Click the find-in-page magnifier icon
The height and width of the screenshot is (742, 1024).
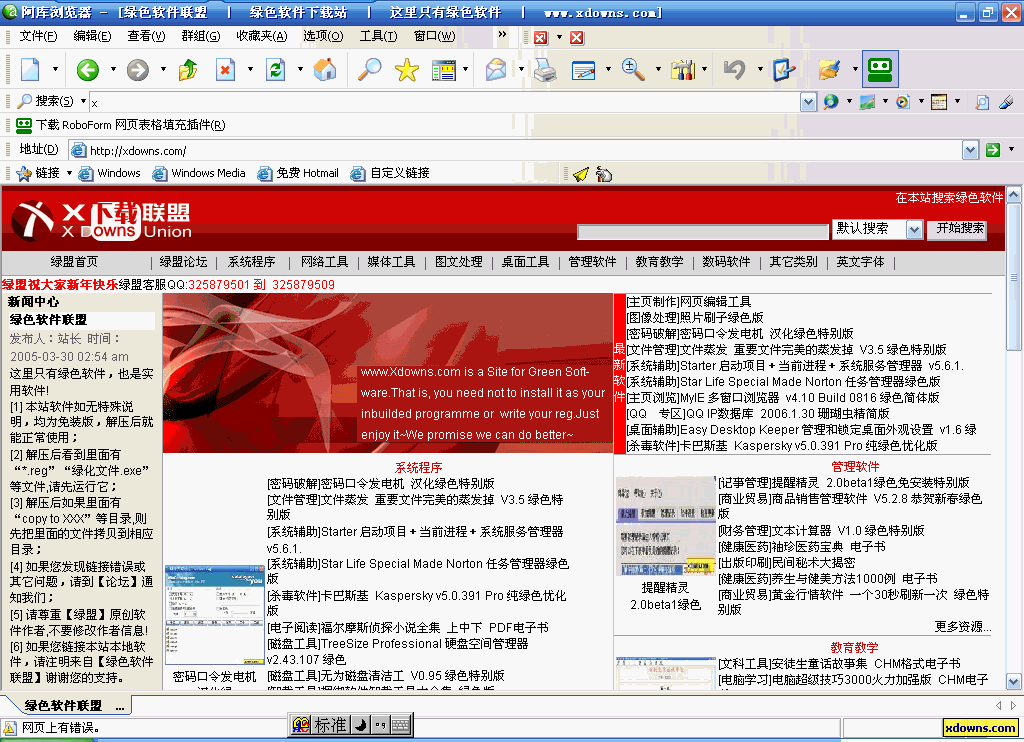click(982, 102)
